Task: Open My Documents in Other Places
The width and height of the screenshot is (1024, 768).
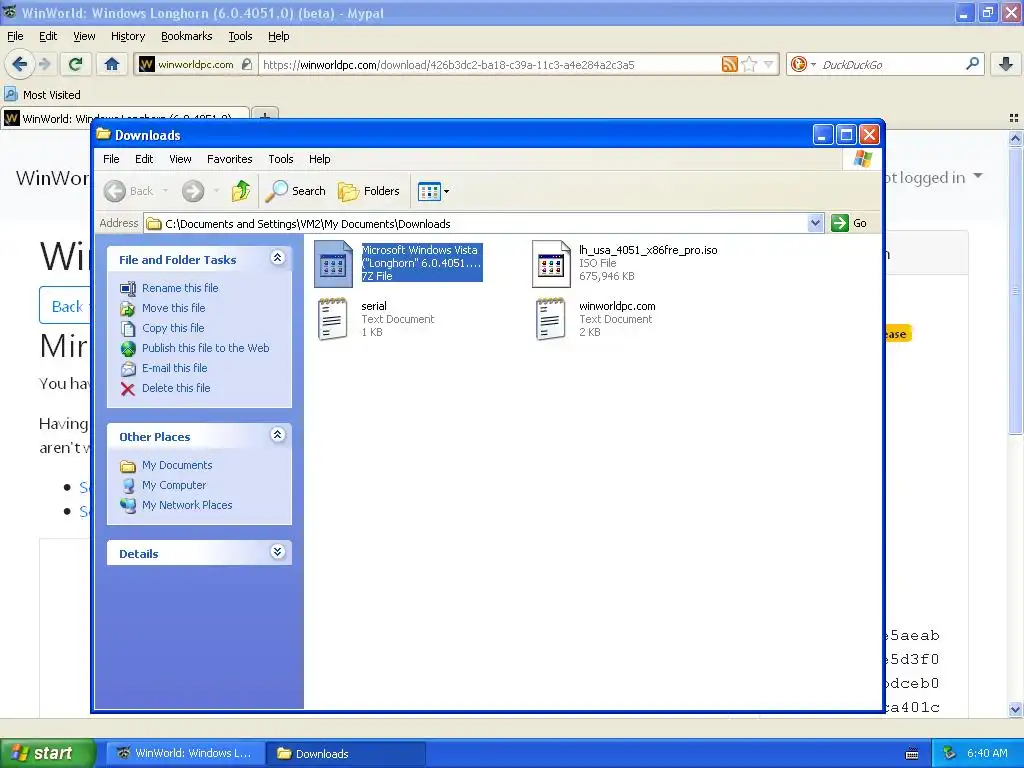Action: click(177, 465)
